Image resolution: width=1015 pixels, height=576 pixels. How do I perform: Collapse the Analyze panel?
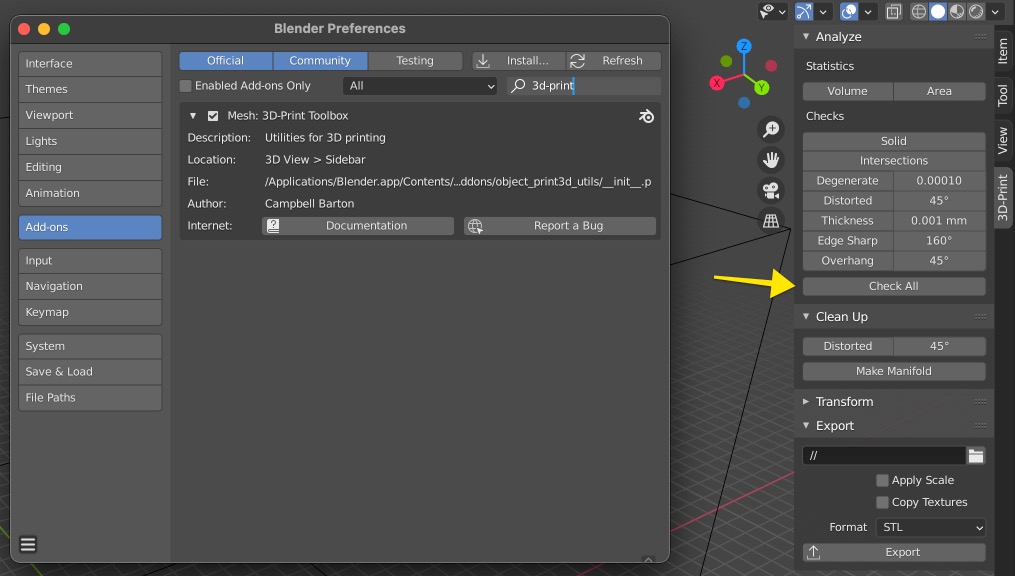click(x=806, y=36)
